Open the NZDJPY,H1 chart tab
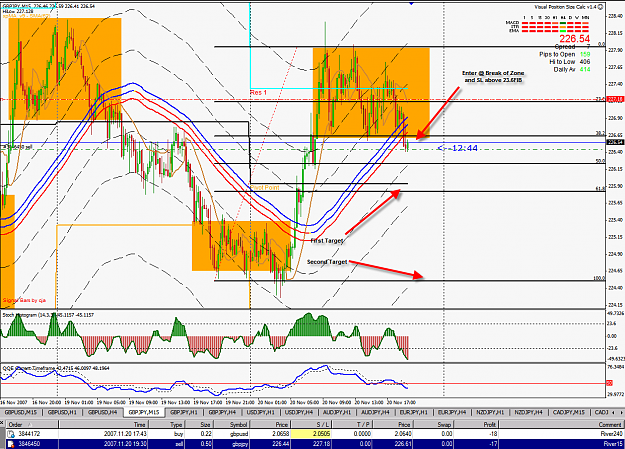Viewport: 625px width, 449px height. [x=490, y=412]
